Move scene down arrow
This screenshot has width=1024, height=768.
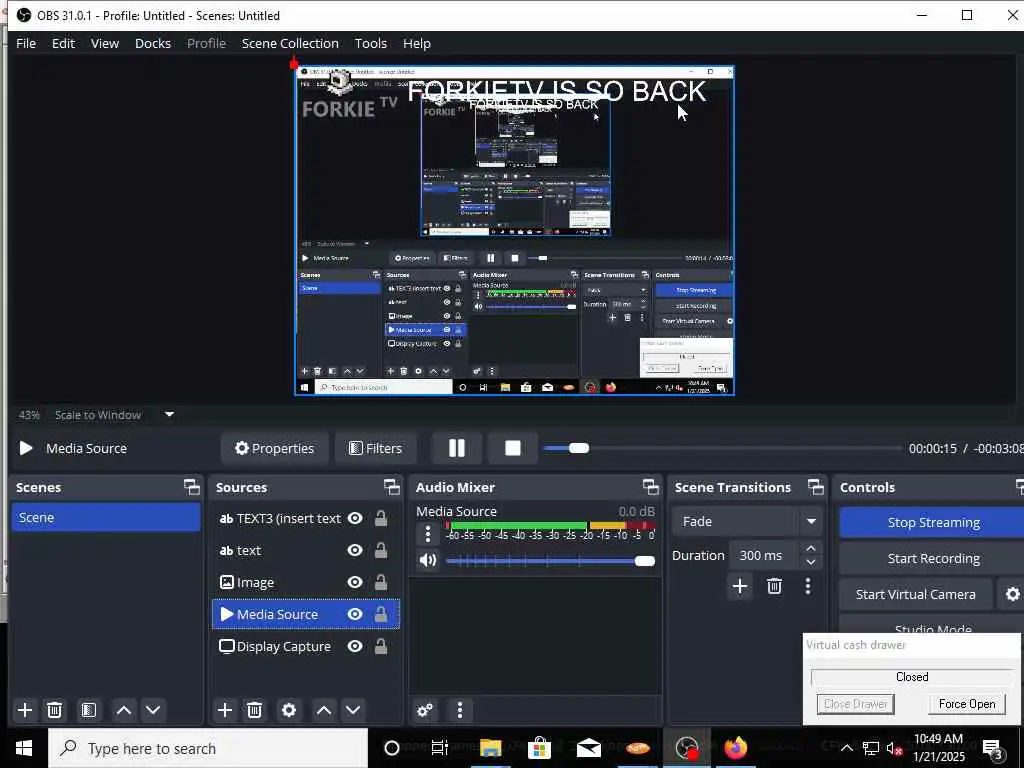153,710
